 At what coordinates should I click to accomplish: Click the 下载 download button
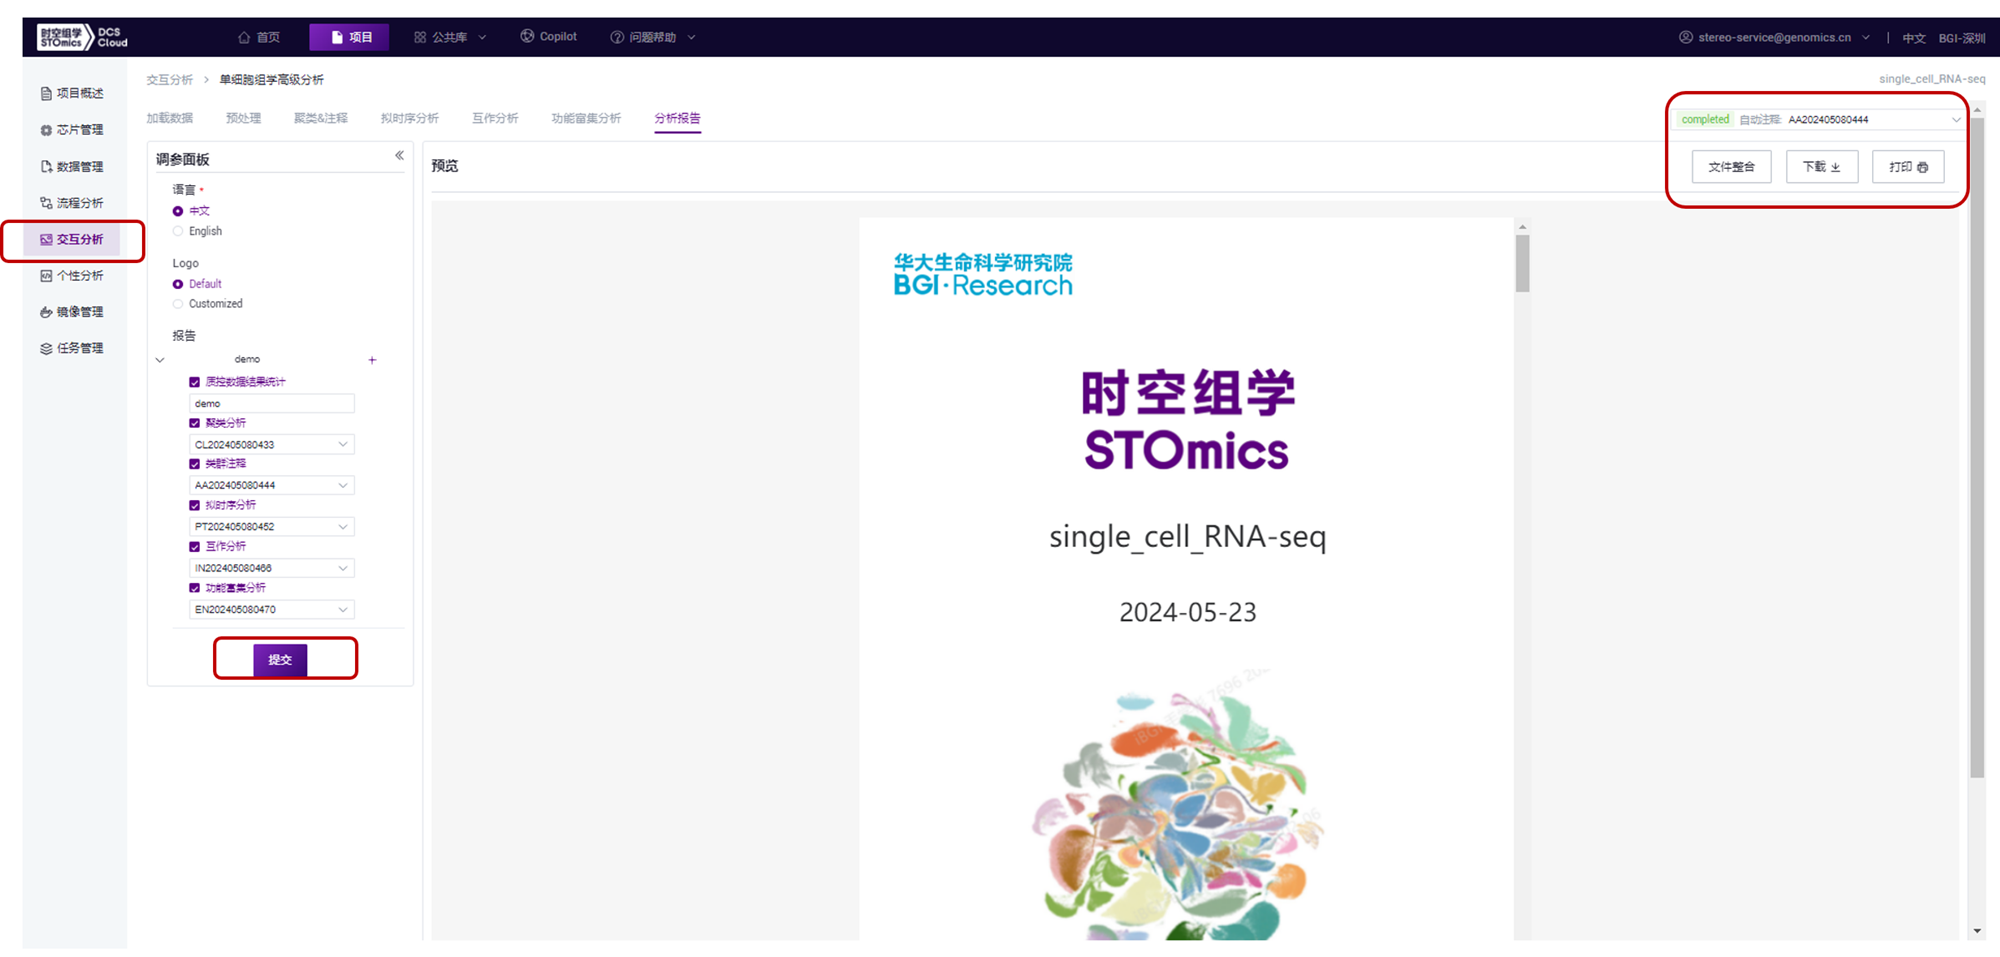coord(1822,167)
